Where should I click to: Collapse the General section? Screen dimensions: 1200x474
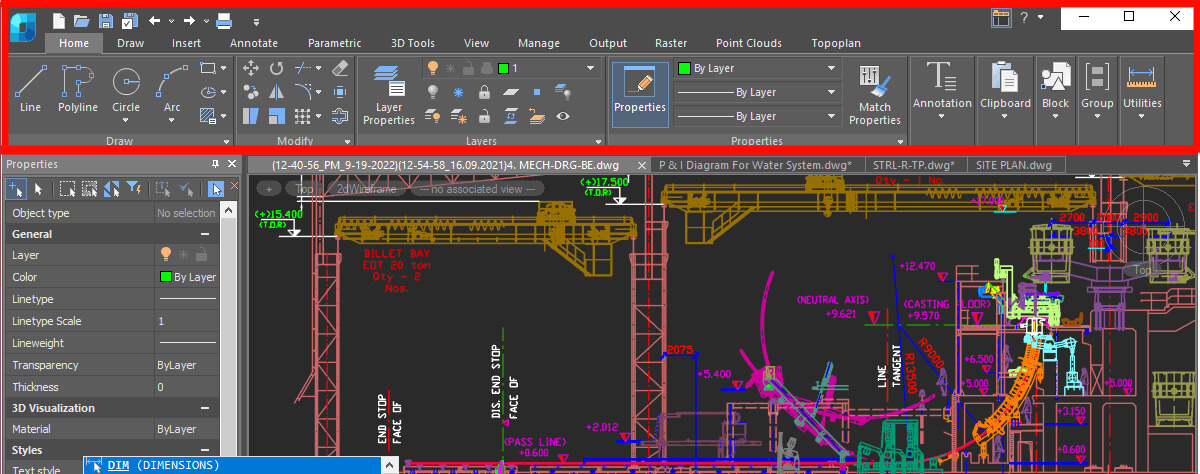click(x=204, y=234)
